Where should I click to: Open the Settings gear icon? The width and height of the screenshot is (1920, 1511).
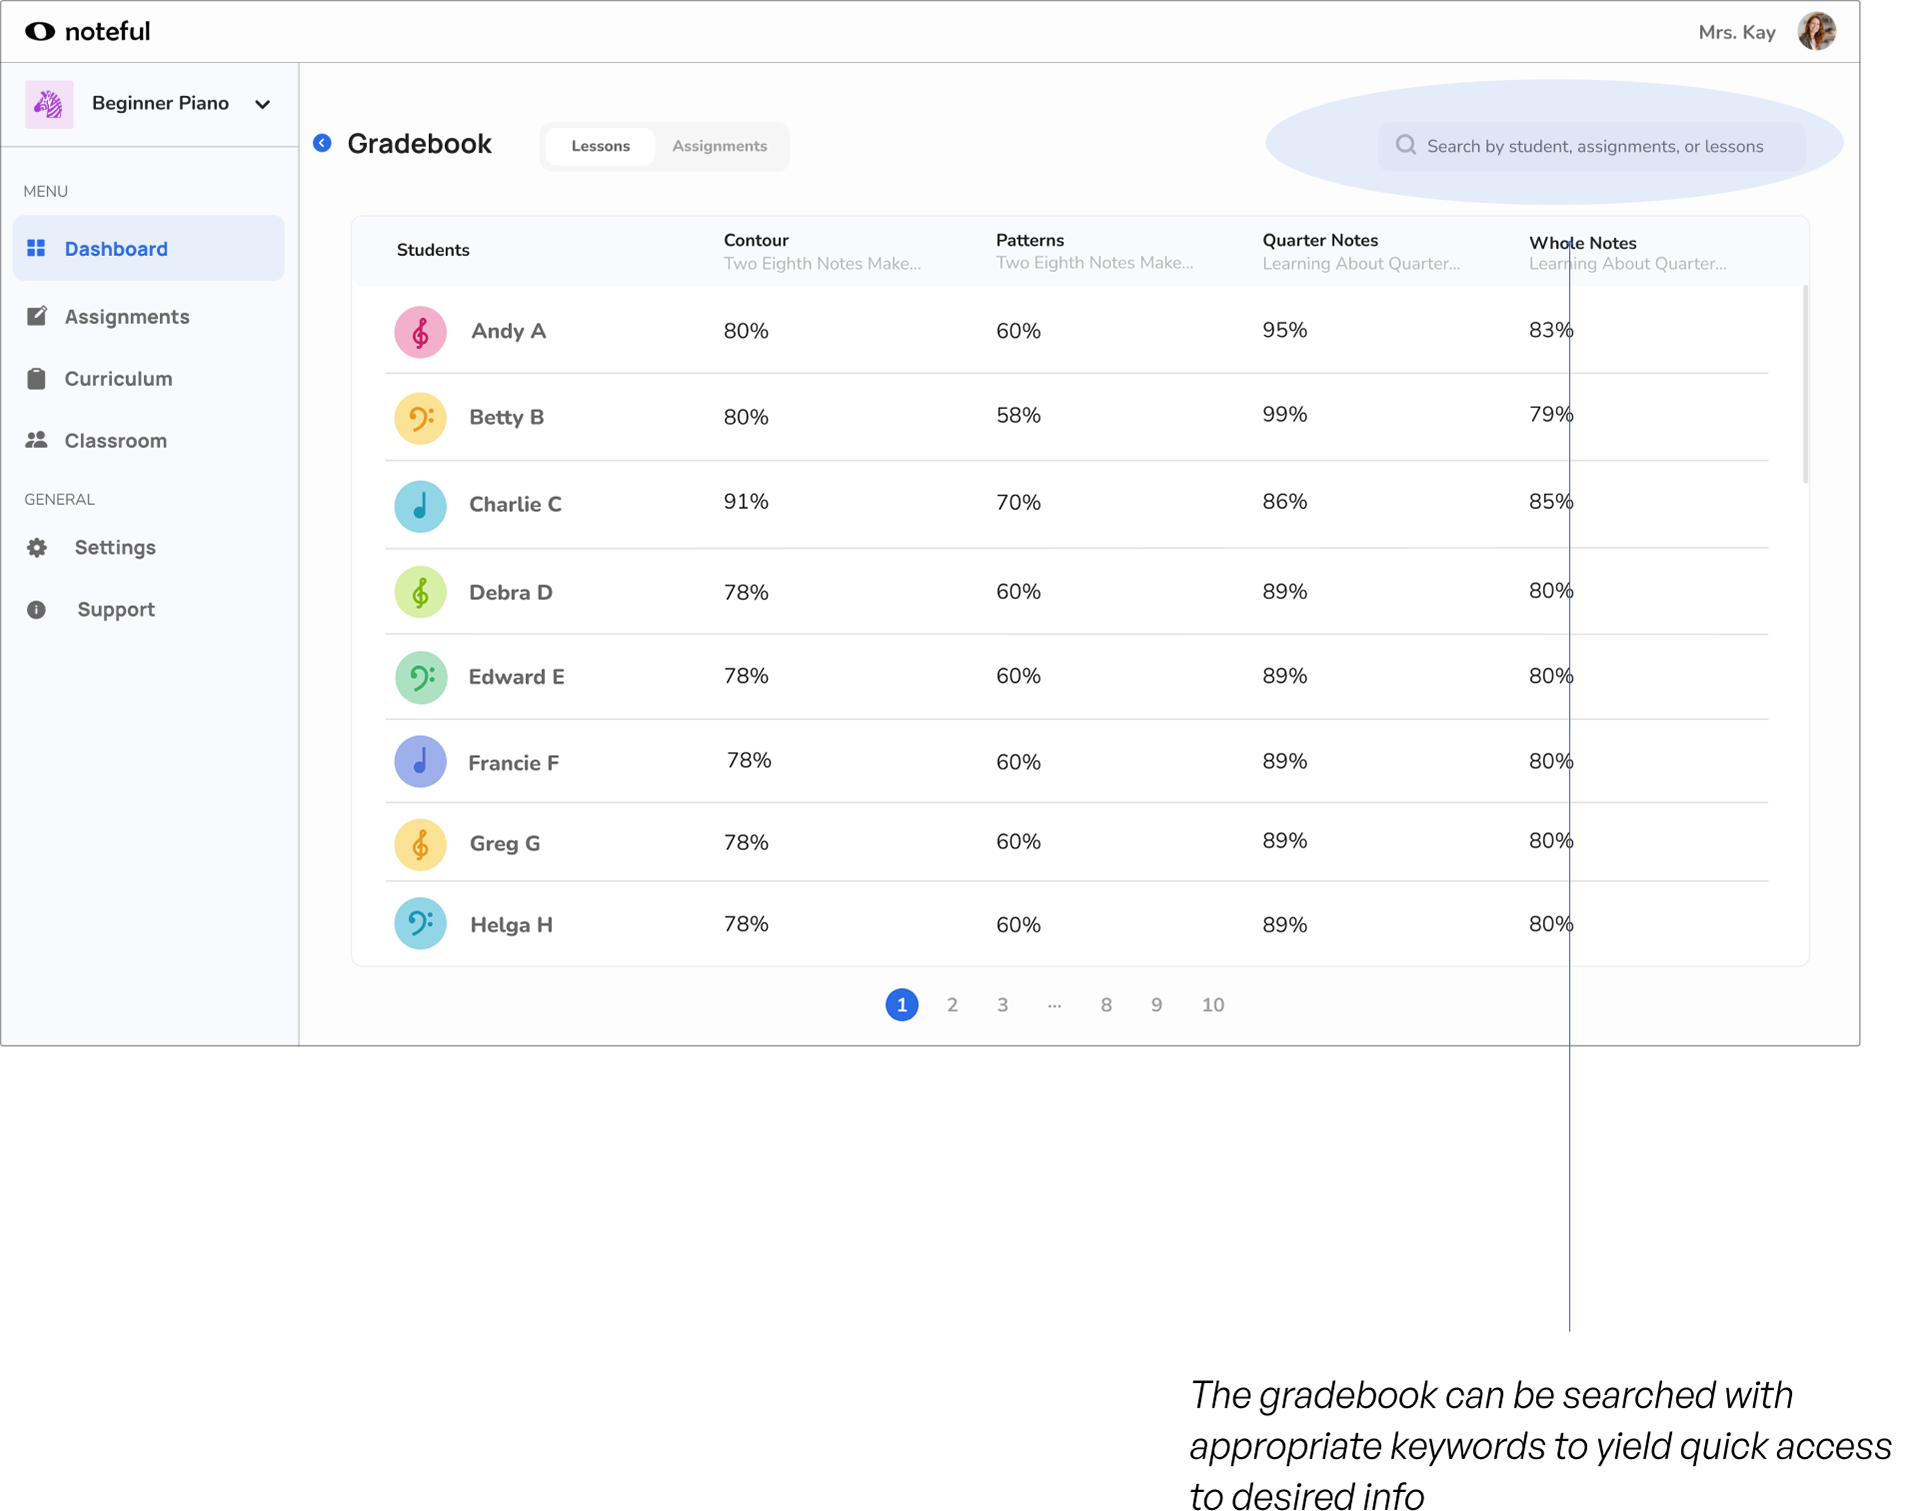(37, 548)
